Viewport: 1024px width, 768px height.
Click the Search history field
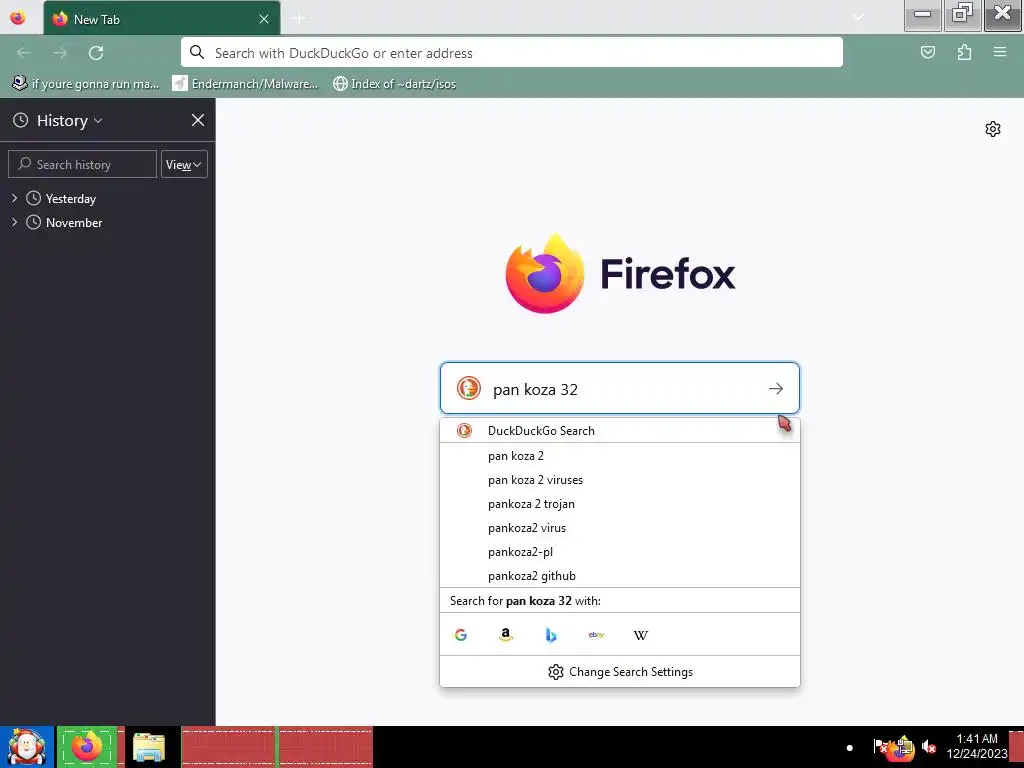(x=82, y=164)
